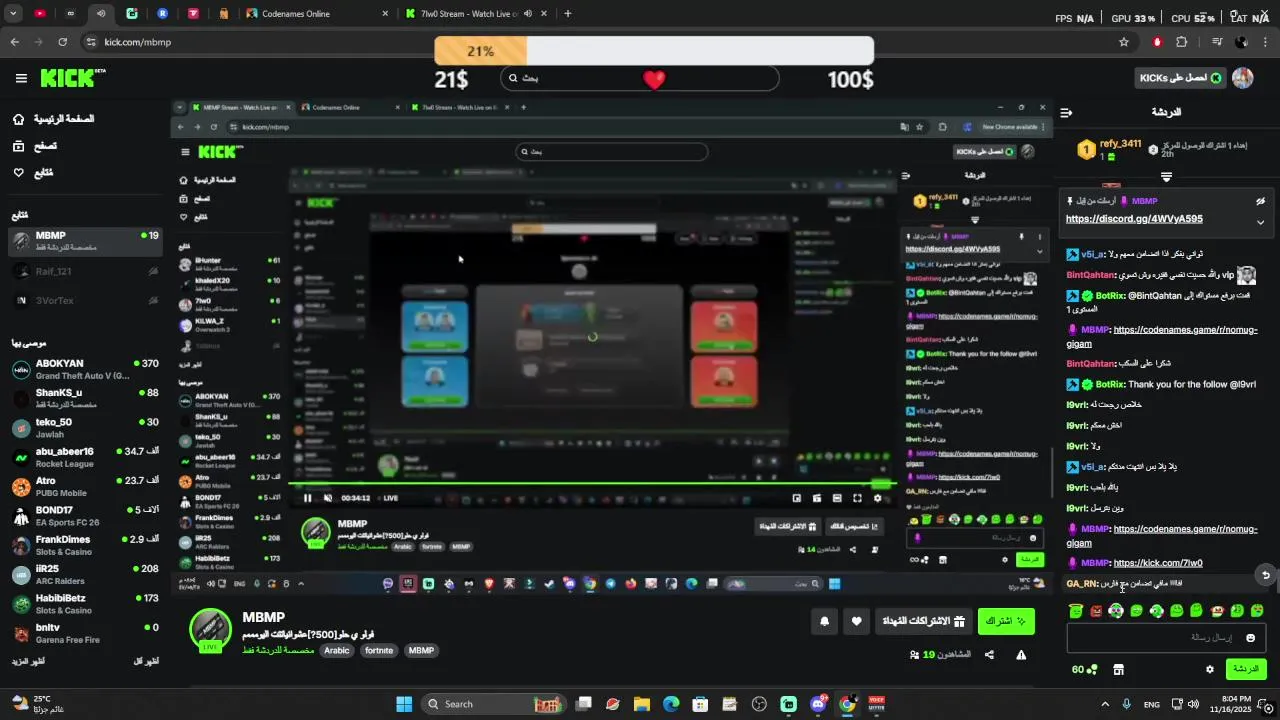Show hidden system tray icons

click(x=1105, y=704)
